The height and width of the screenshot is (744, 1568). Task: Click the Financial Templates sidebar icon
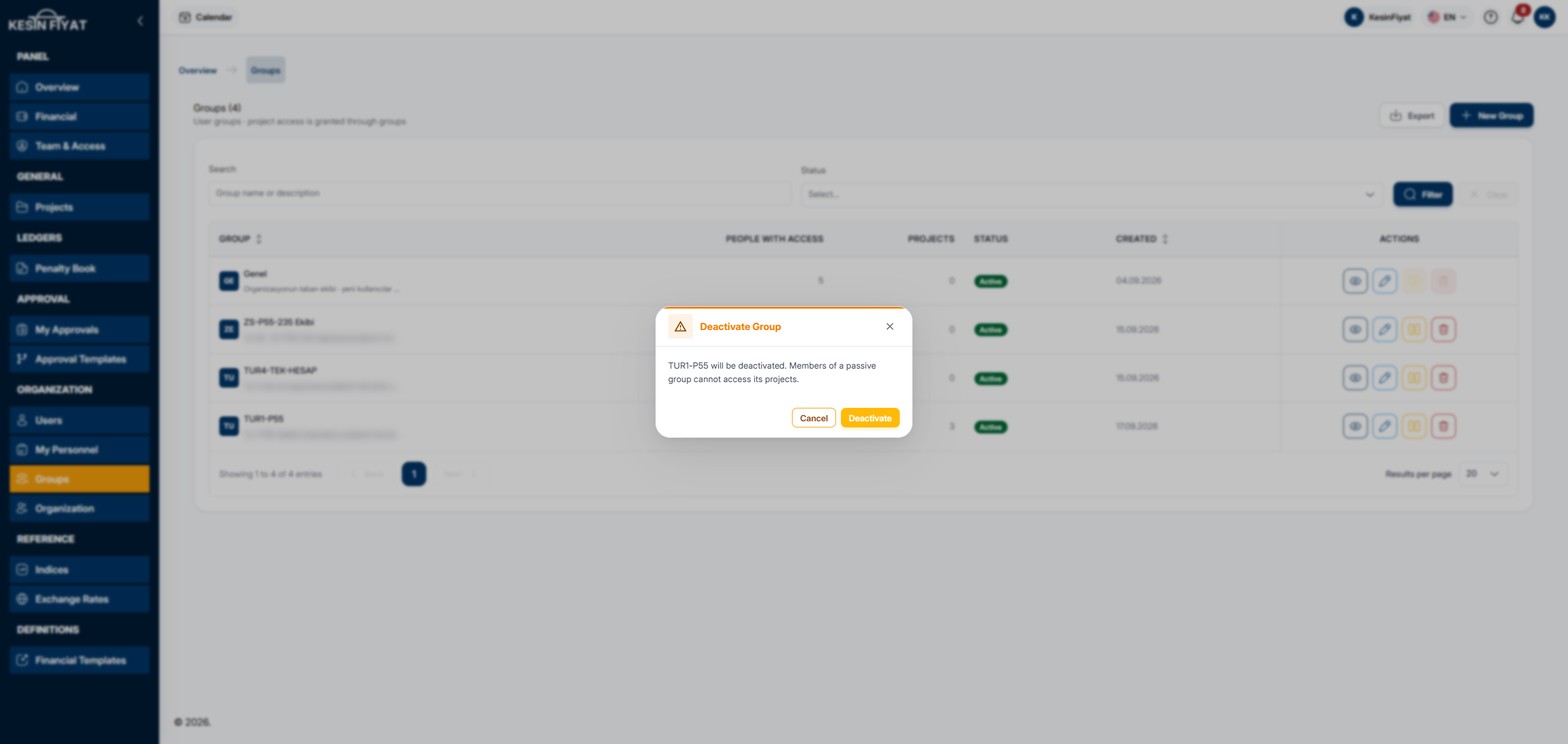pyautogui.click(x=23, y=660)
